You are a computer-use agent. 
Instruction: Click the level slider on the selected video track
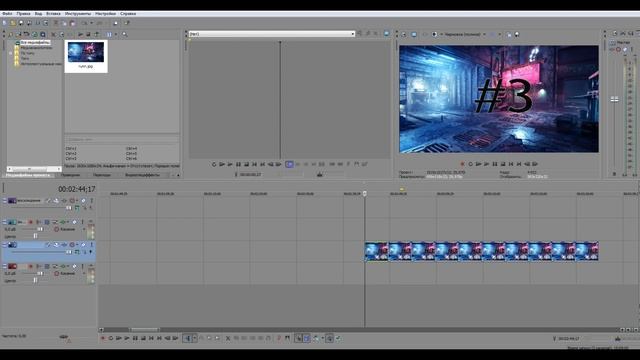(x=69, y=252)
